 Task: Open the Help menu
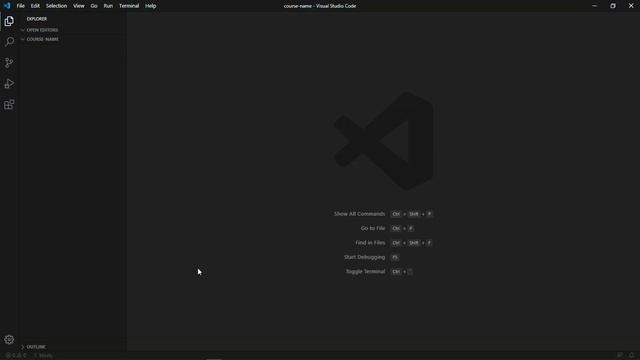coord(151,6)
